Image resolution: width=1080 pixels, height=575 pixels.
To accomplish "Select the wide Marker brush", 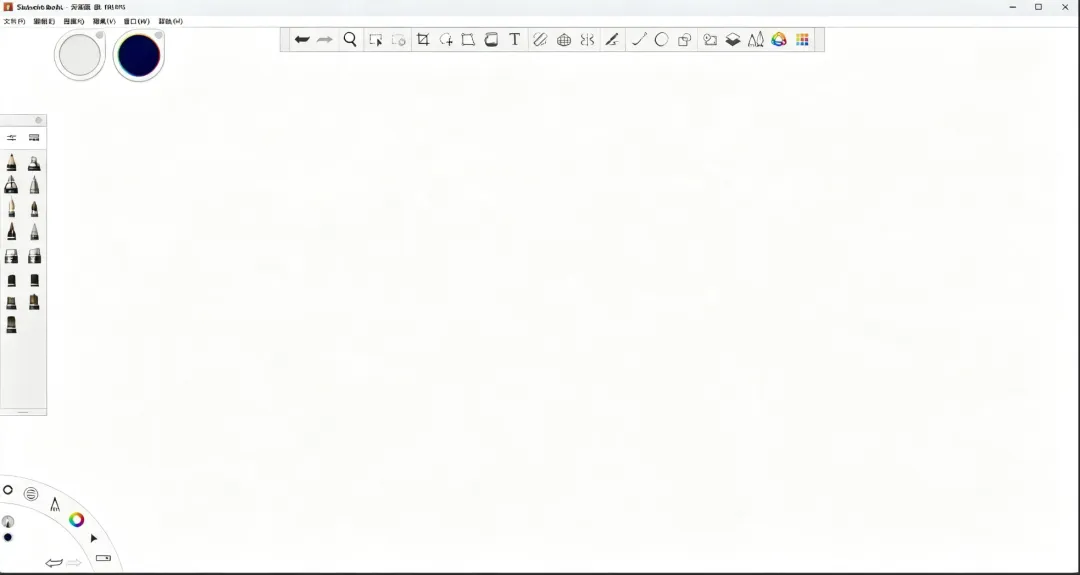I will pyautogui.click(x=12, y=185).
